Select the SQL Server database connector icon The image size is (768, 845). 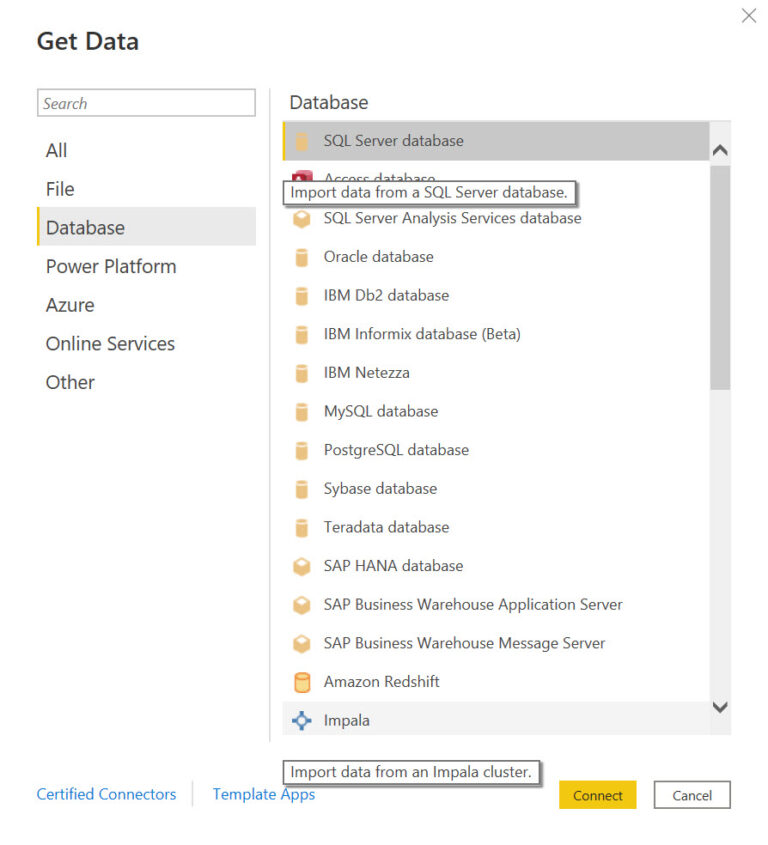pos(302,141)
